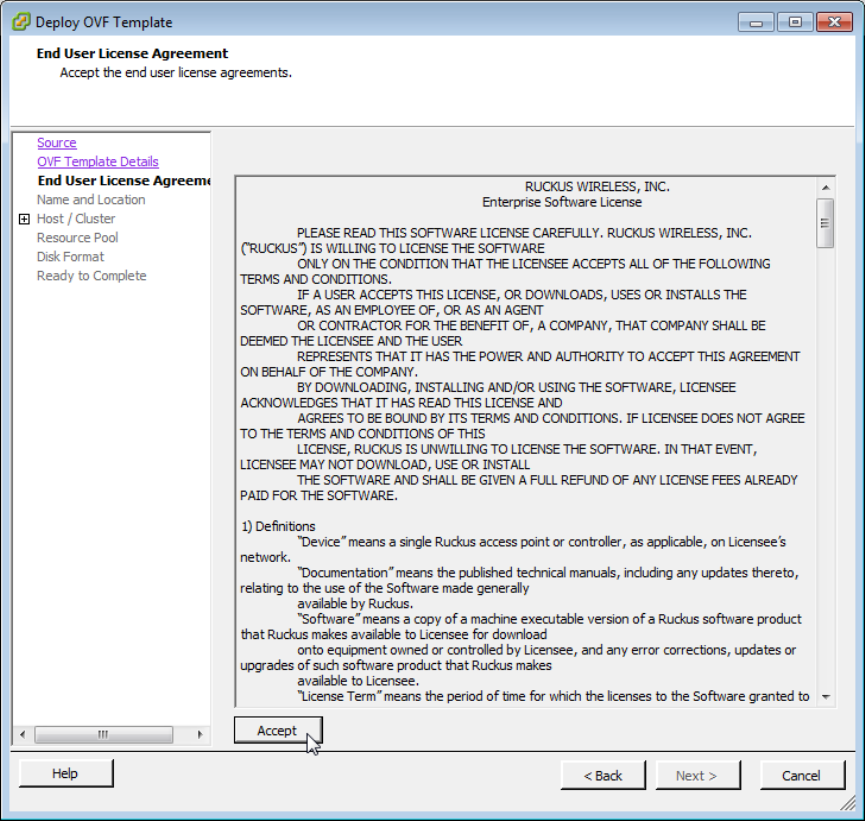Click the Next button
The height and width of the screenshot is (821, 865).
click(x=698, y=775)
